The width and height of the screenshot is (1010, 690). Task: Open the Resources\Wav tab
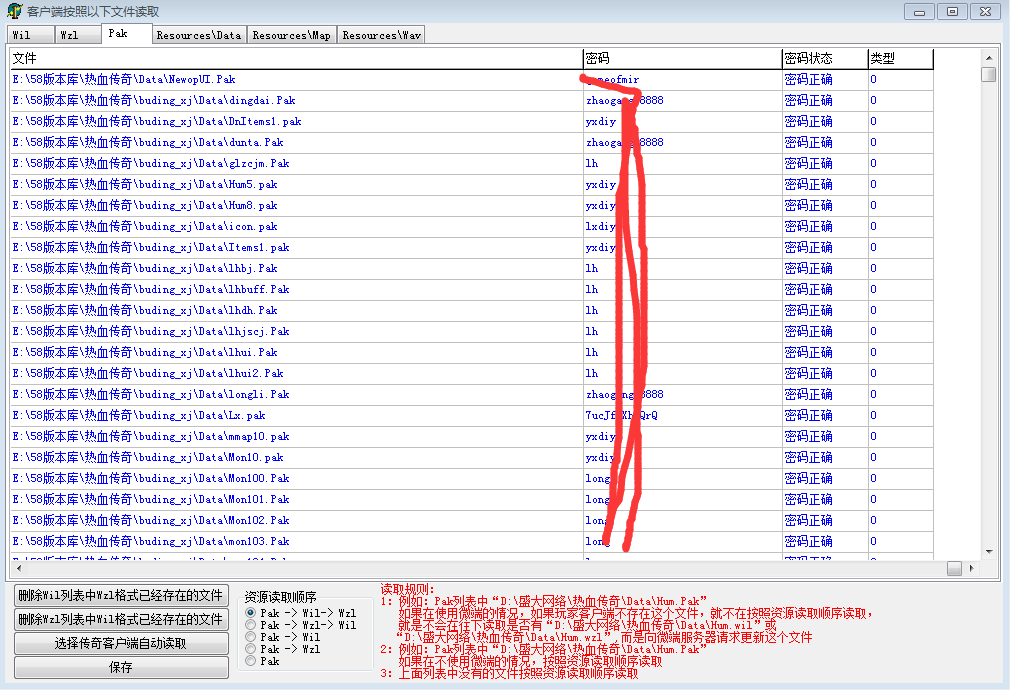pyautogui.click(x=381, y=35)
